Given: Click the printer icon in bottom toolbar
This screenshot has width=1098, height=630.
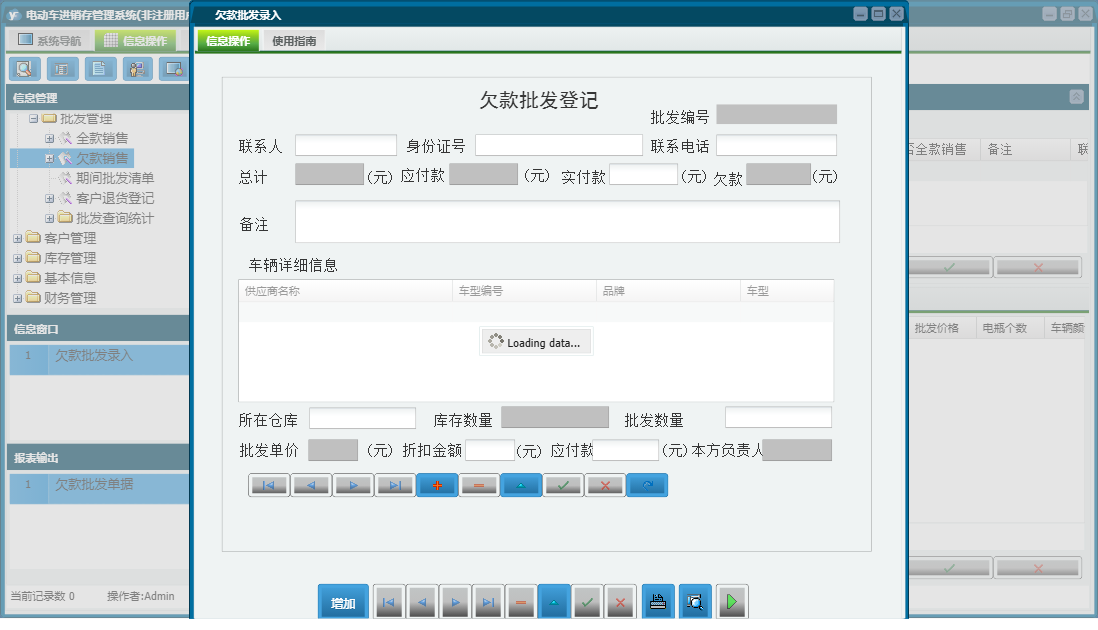Looking at the screenshot, I should pyautogui.click(x=658, y=602).
